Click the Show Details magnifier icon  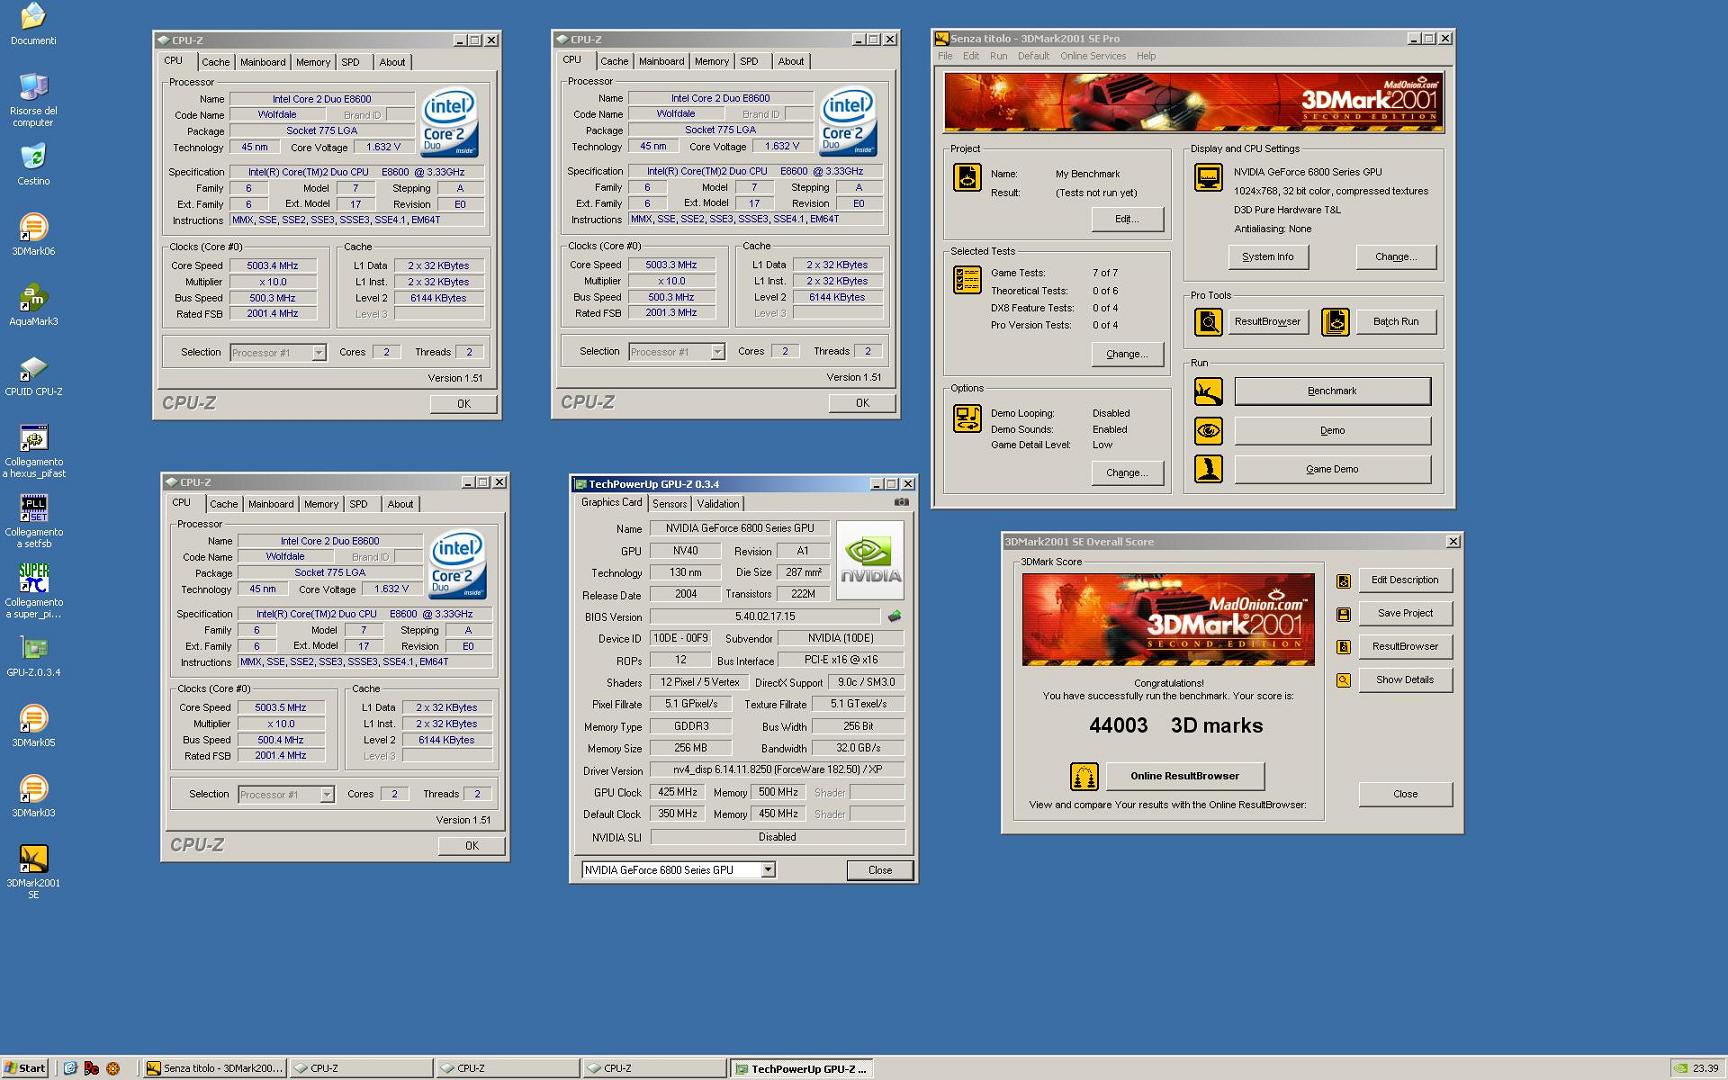tap(1343, 680)
